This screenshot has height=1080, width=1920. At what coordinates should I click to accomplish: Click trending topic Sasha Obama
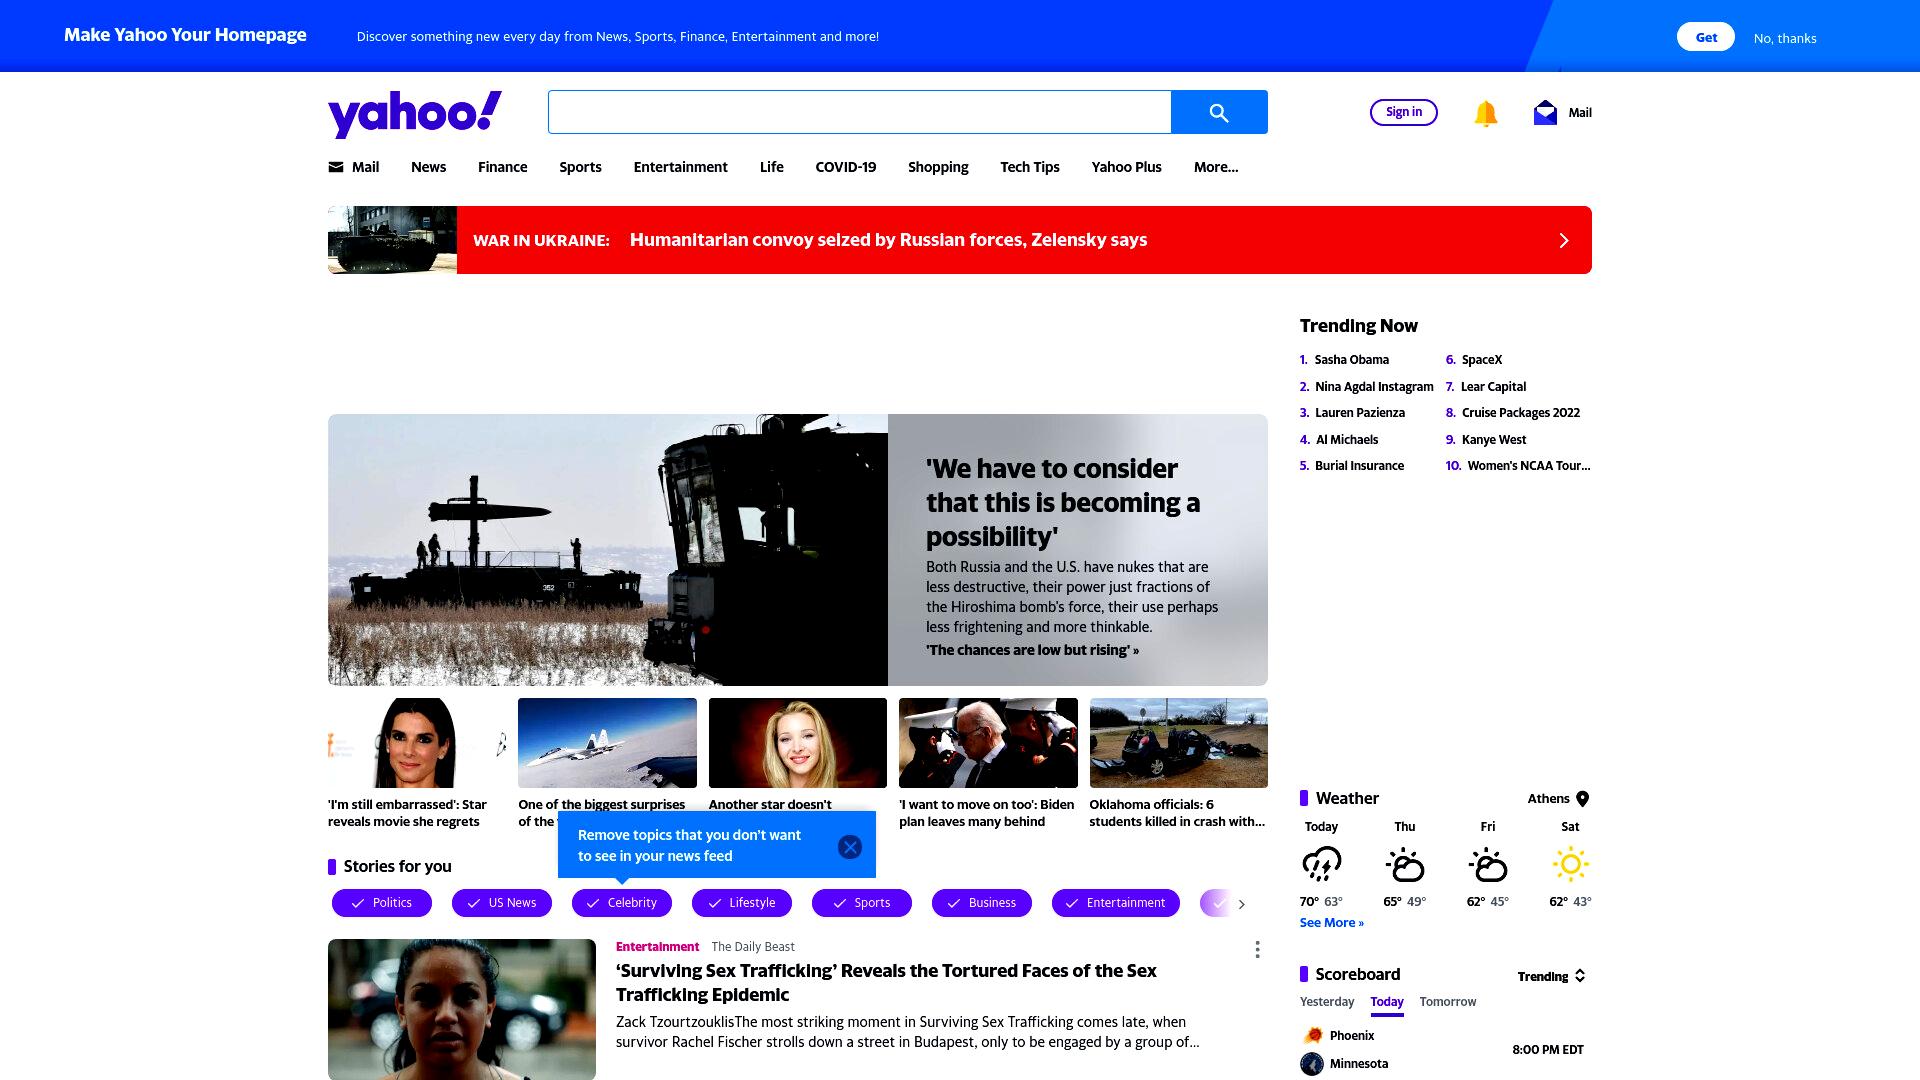coord(1352,360)
